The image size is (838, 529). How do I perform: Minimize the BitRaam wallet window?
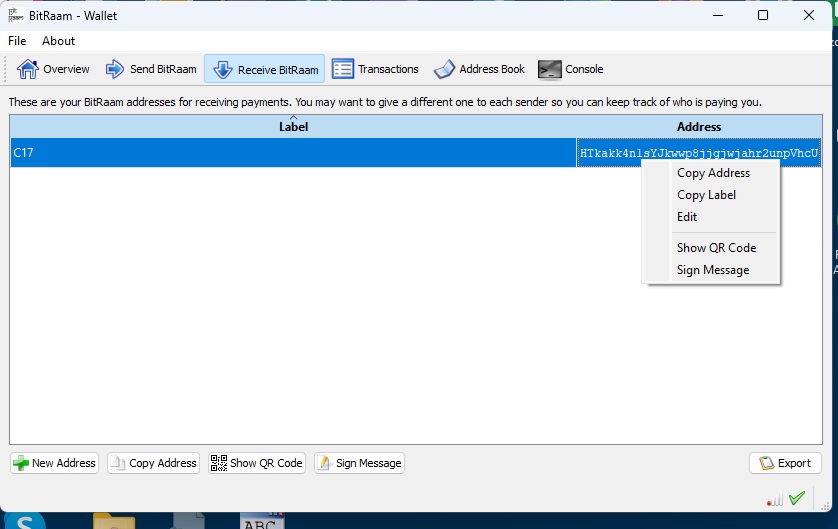(718, 15)
